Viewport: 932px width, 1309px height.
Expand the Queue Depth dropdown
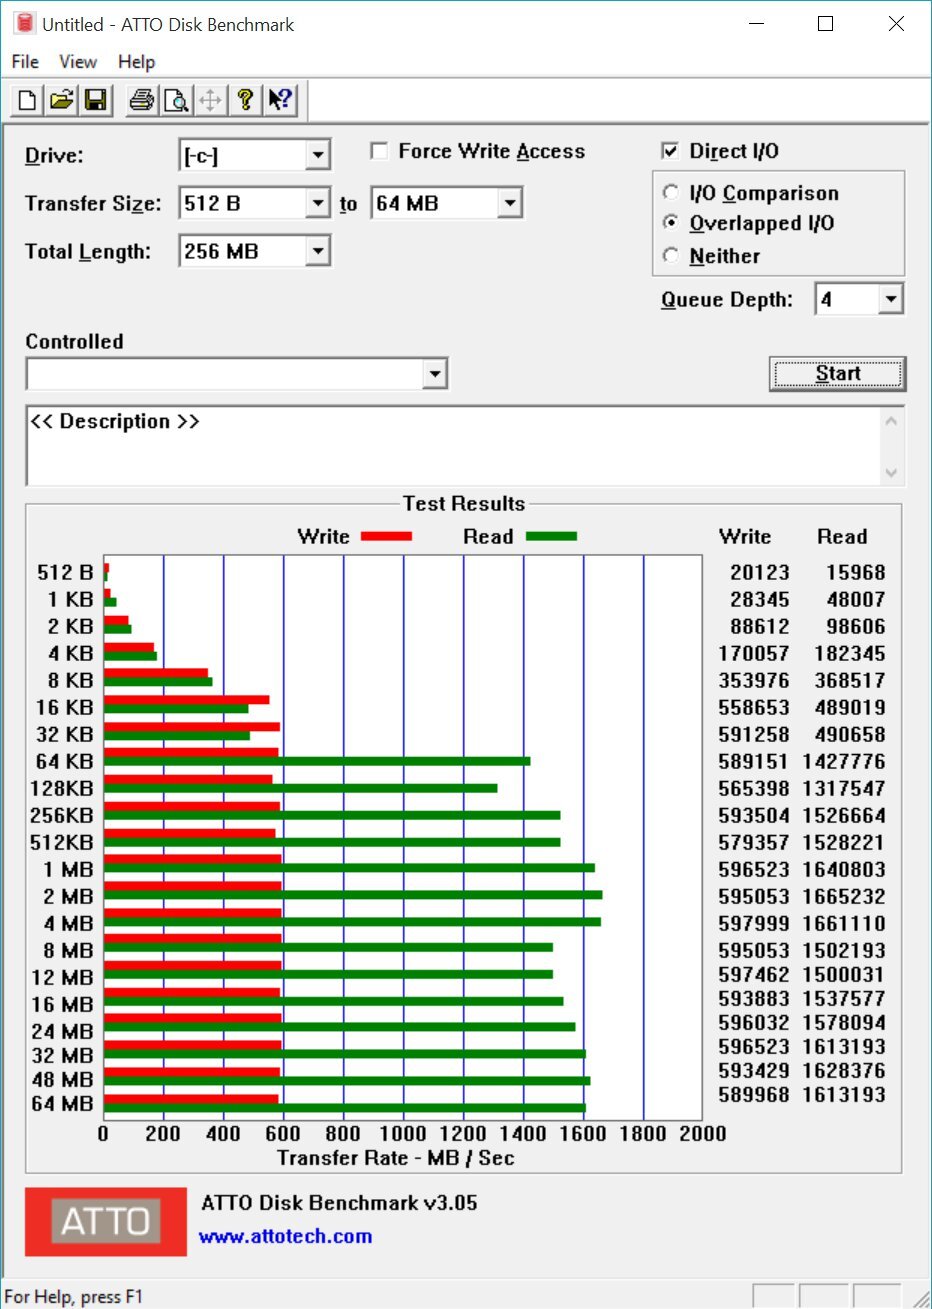(x=891, y=299)
